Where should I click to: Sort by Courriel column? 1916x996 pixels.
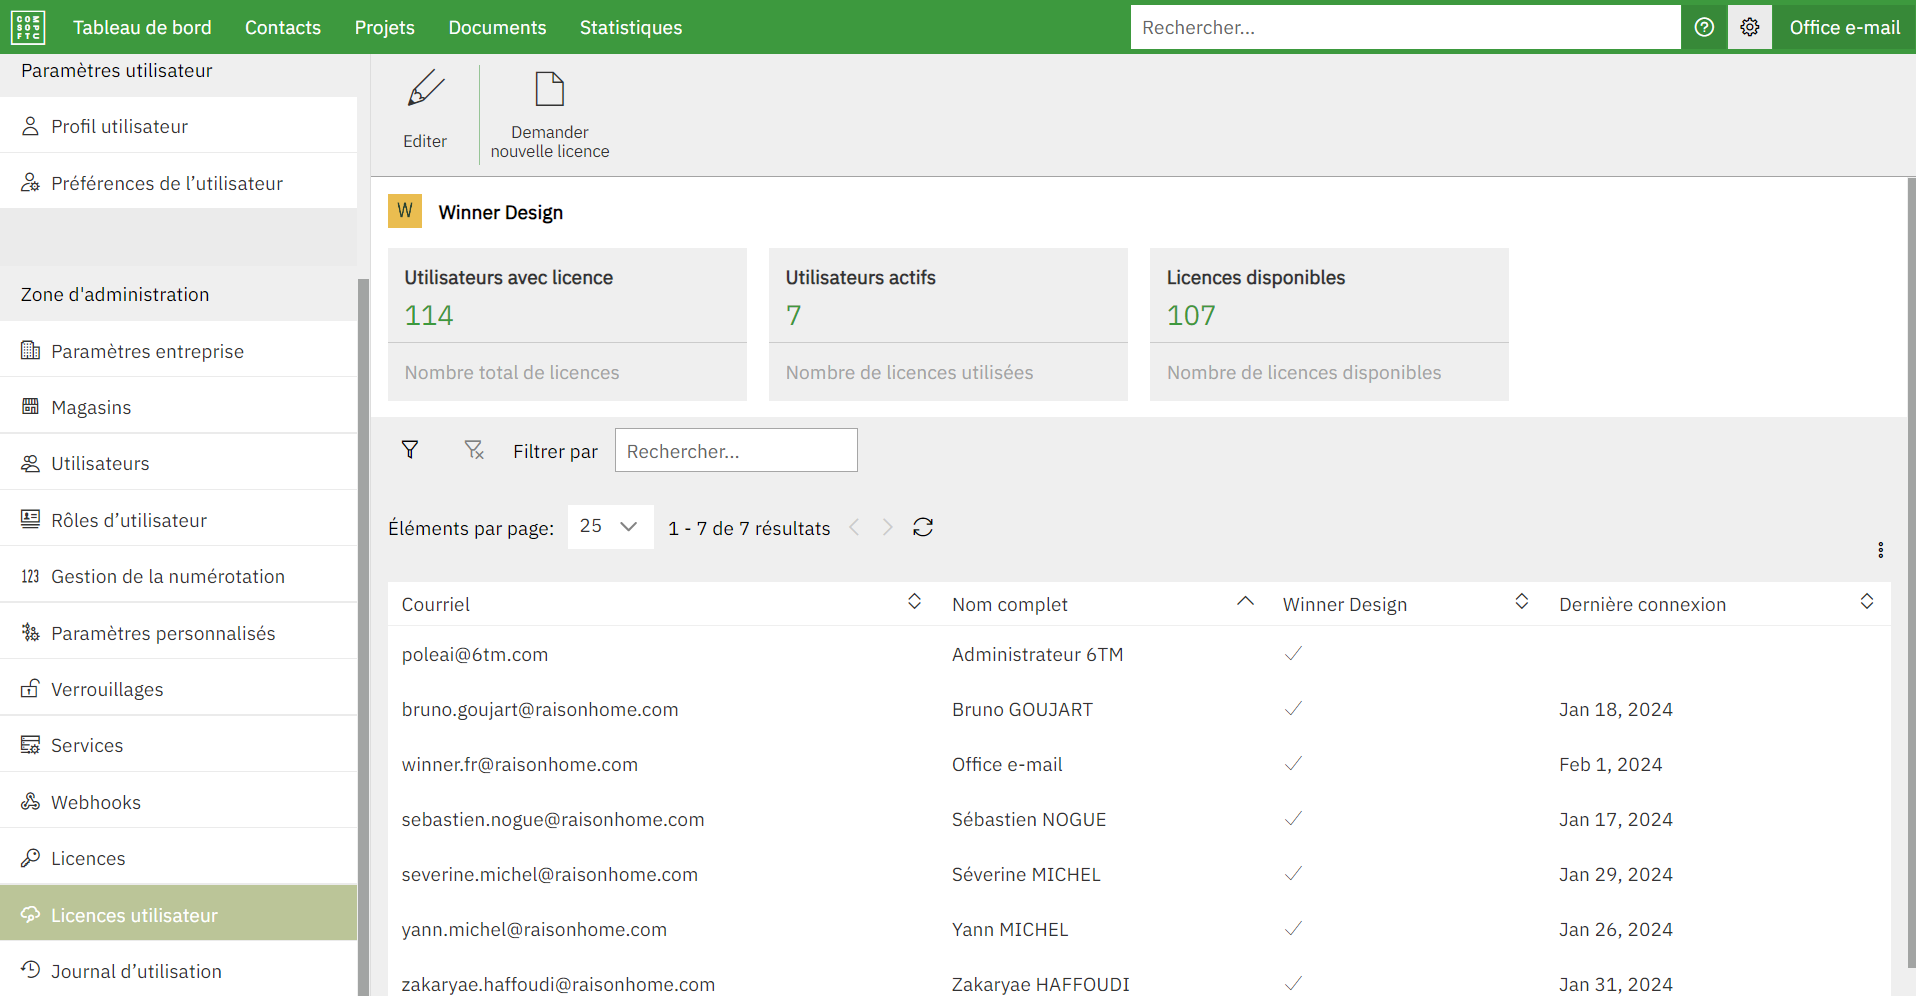point(914,602)
